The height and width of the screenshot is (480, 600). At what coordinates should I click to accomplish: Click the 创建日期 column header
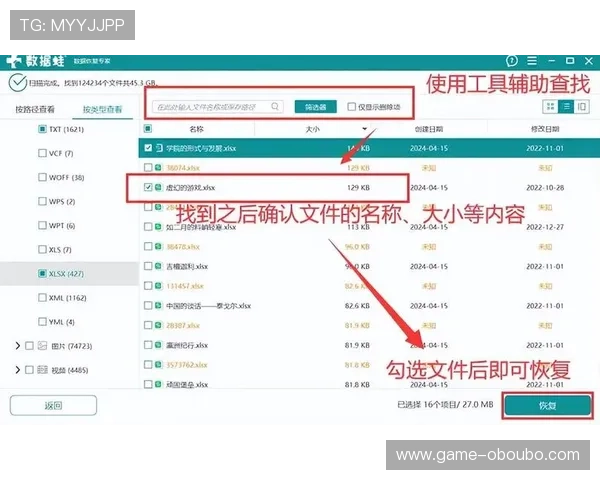click(429, 129)
